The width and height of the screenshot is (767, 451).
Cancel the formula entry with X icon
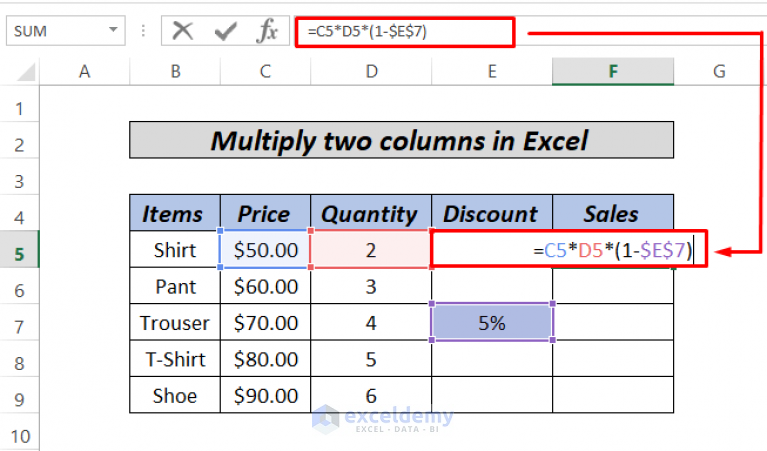tap(182, 31)
